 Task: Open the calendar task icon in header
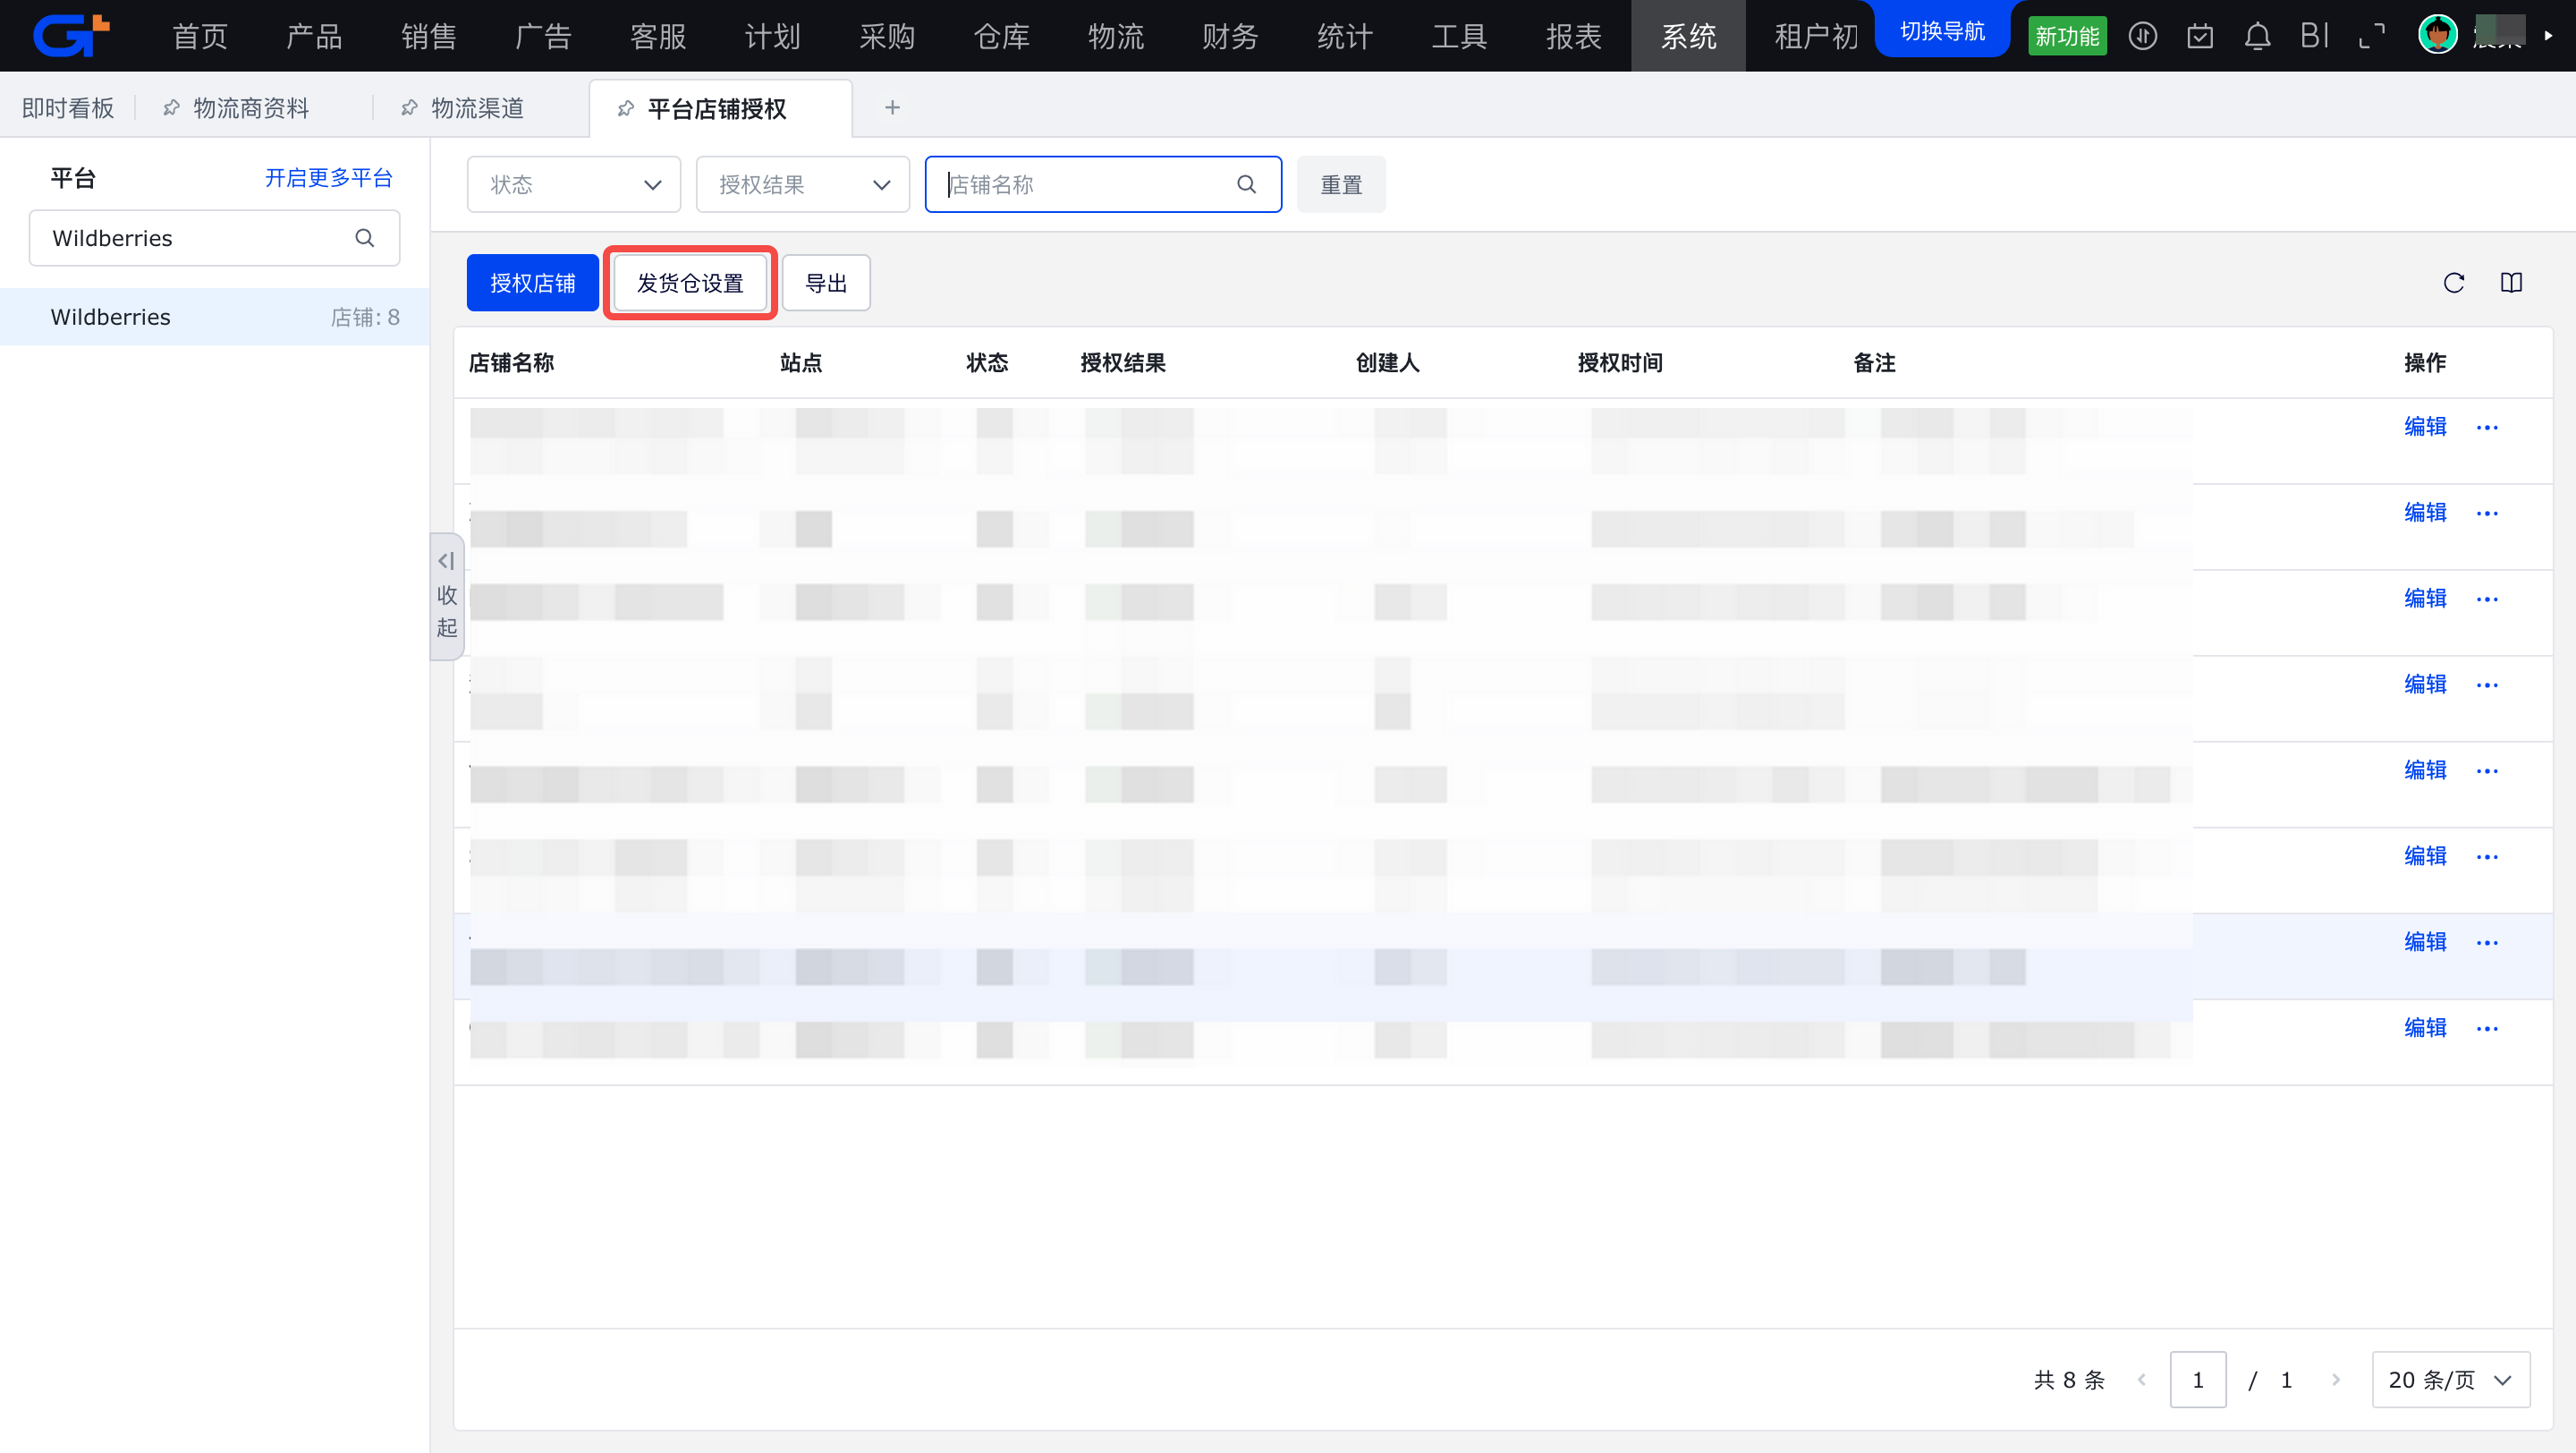pos(2200,37)
